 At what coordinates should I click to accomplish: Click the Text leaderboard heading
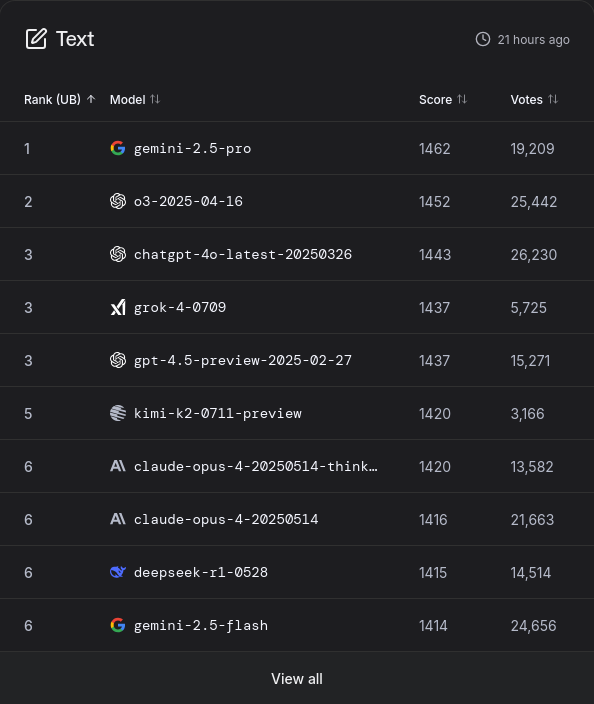point(75,39)
